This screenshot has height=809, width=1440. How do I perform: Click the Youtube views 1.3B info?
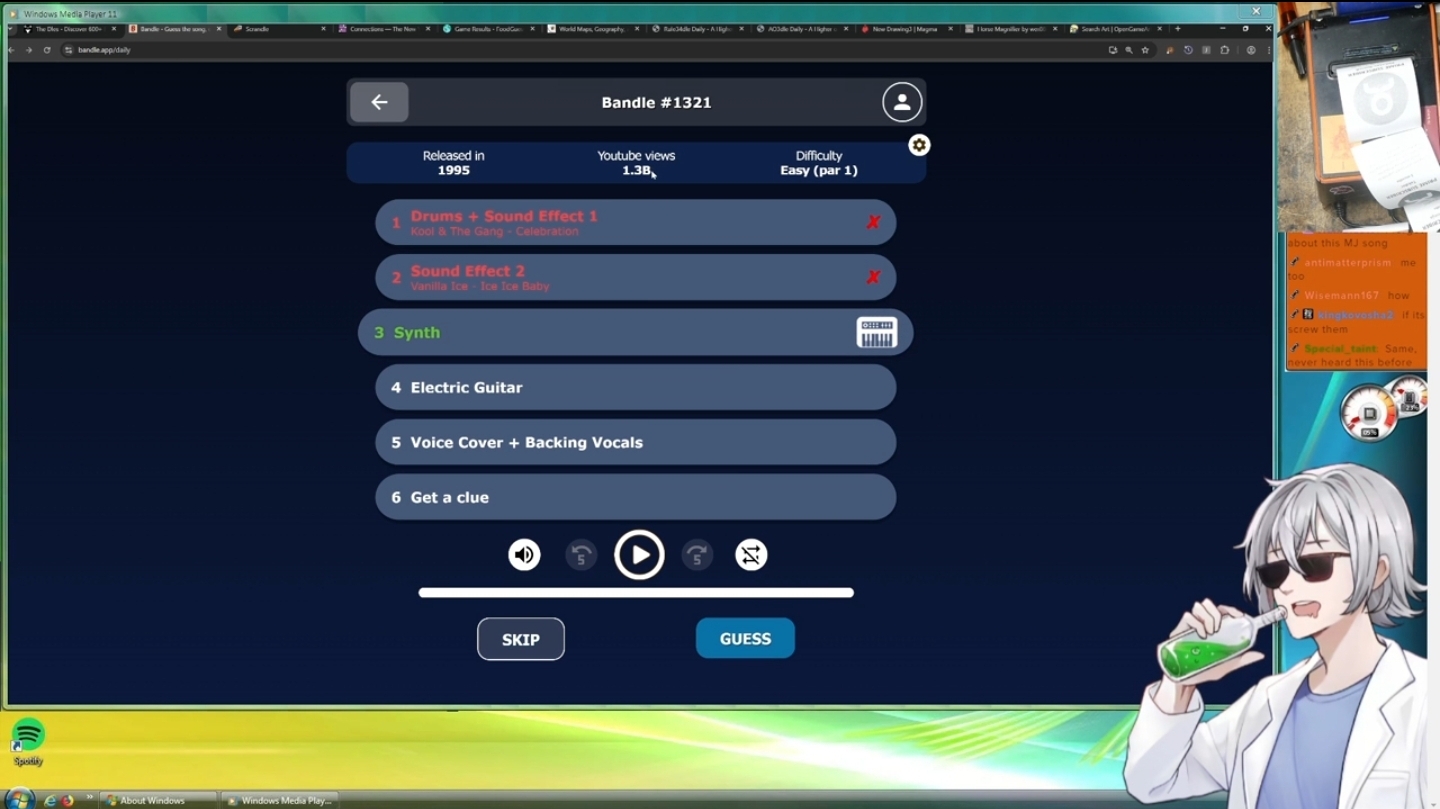click(x=636, y=163)
